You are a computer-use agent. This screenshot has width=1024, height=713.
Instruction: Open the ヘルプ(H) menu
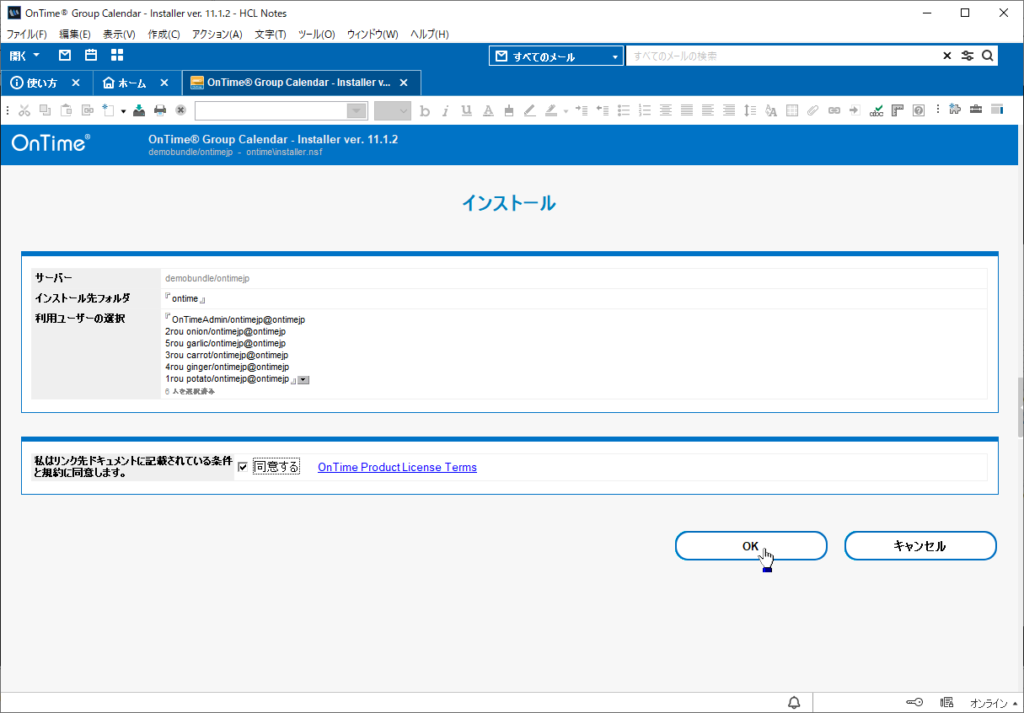click(x=429, y=34)
